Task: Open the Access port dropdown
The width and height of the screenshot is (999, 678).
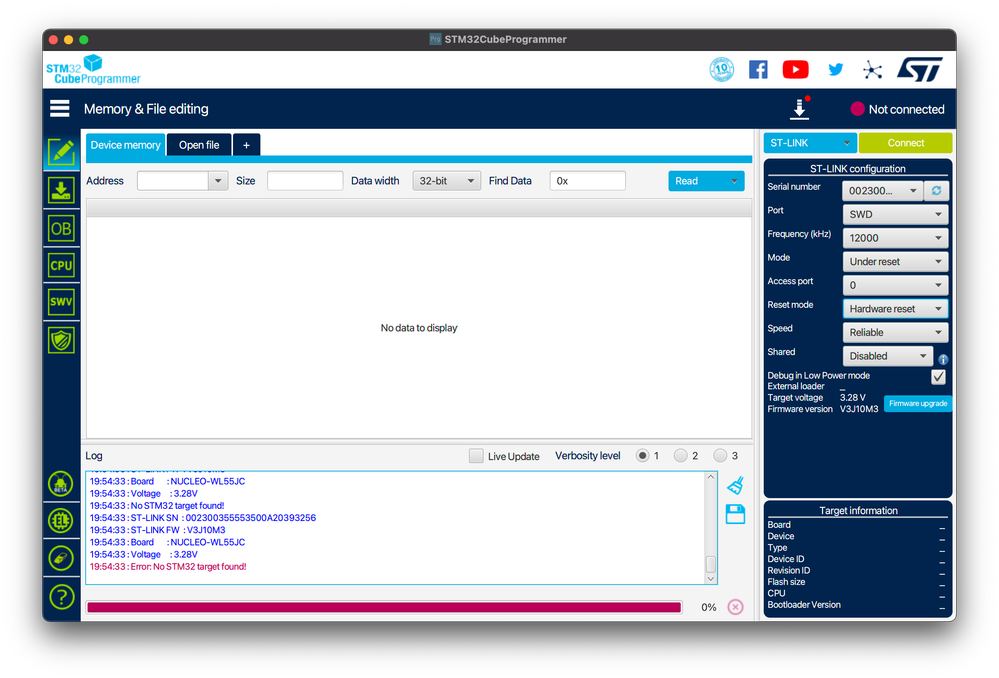Action: point(895,285)
